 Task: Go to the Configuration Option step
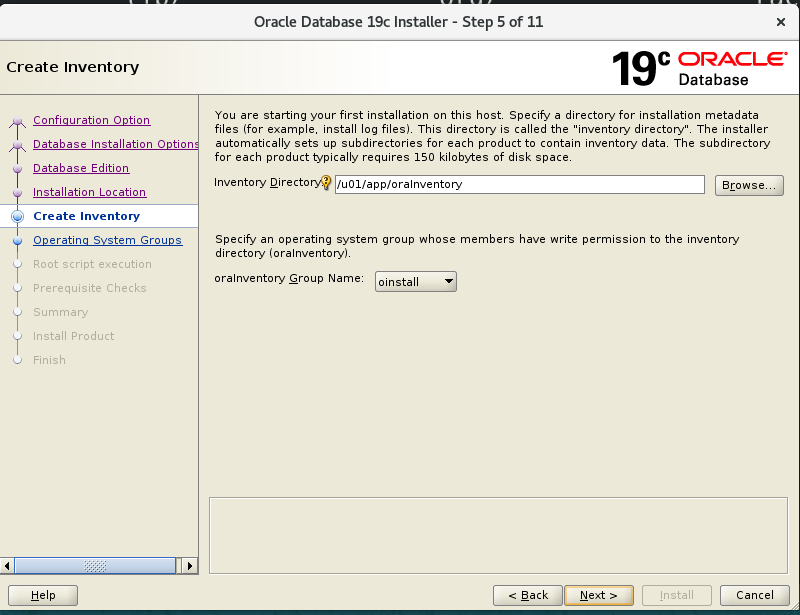(x=91, y=120)
